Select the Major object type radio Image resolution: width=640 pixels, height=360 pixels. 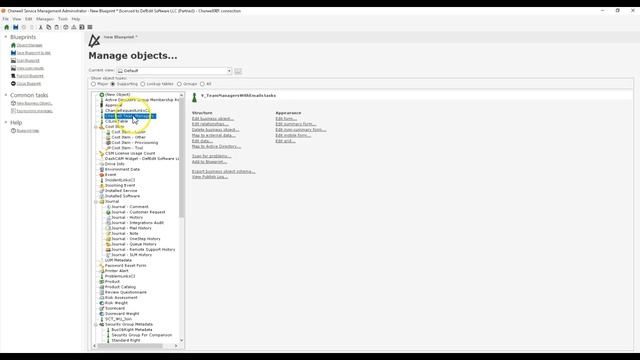[93, 84]
